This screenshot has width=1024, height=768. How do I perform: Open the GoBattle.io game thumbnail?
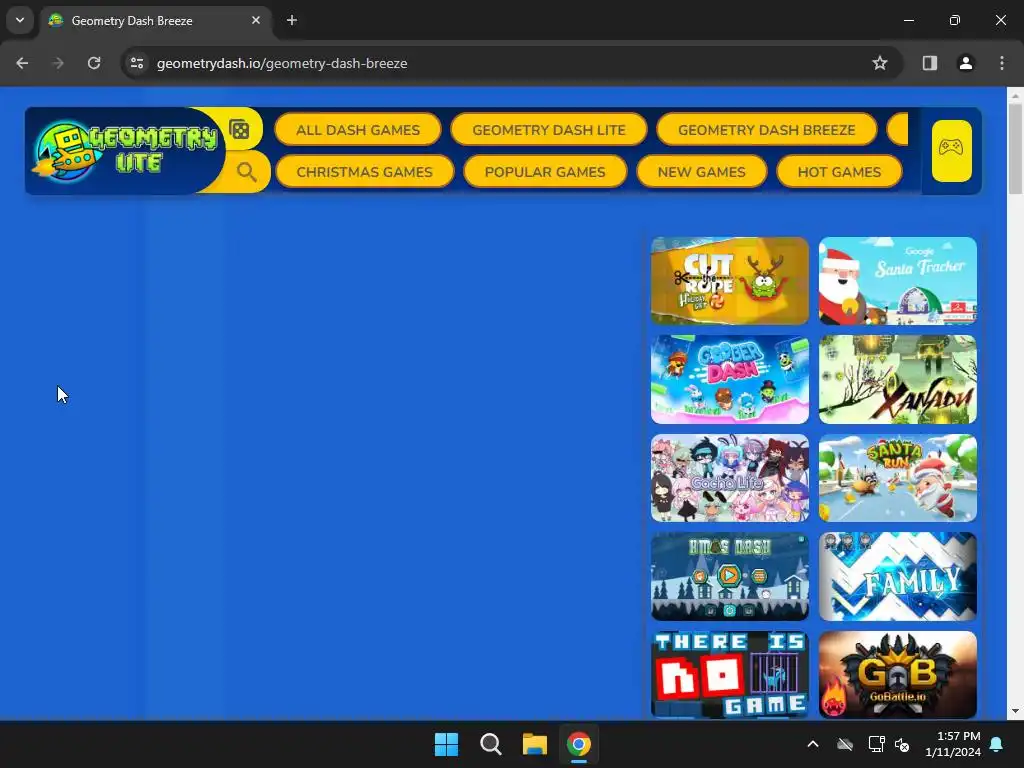tap(897, 675)
